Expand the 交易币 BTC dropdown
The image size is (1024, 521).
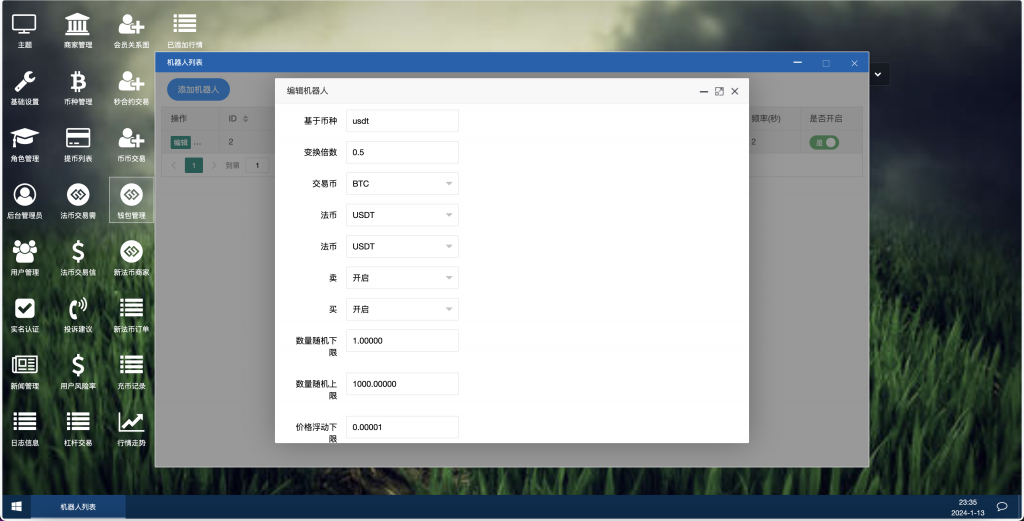[x=402, y=184]
